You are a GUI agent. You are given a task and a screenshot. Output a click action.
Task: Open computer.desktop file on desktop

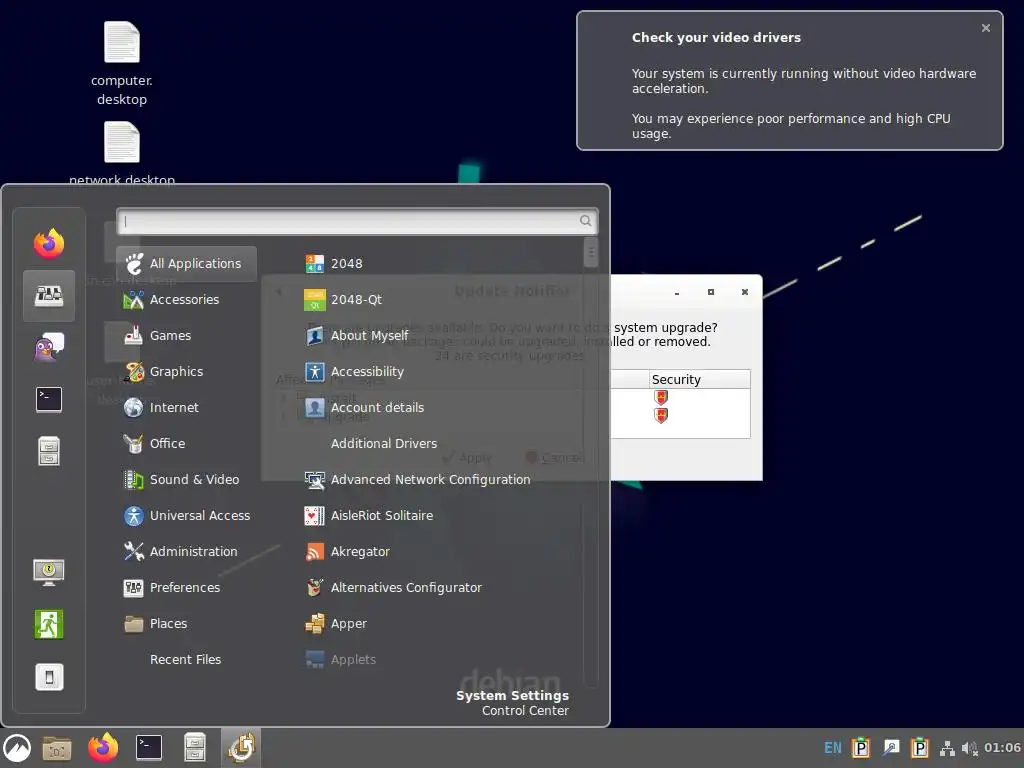pos(121,63)
